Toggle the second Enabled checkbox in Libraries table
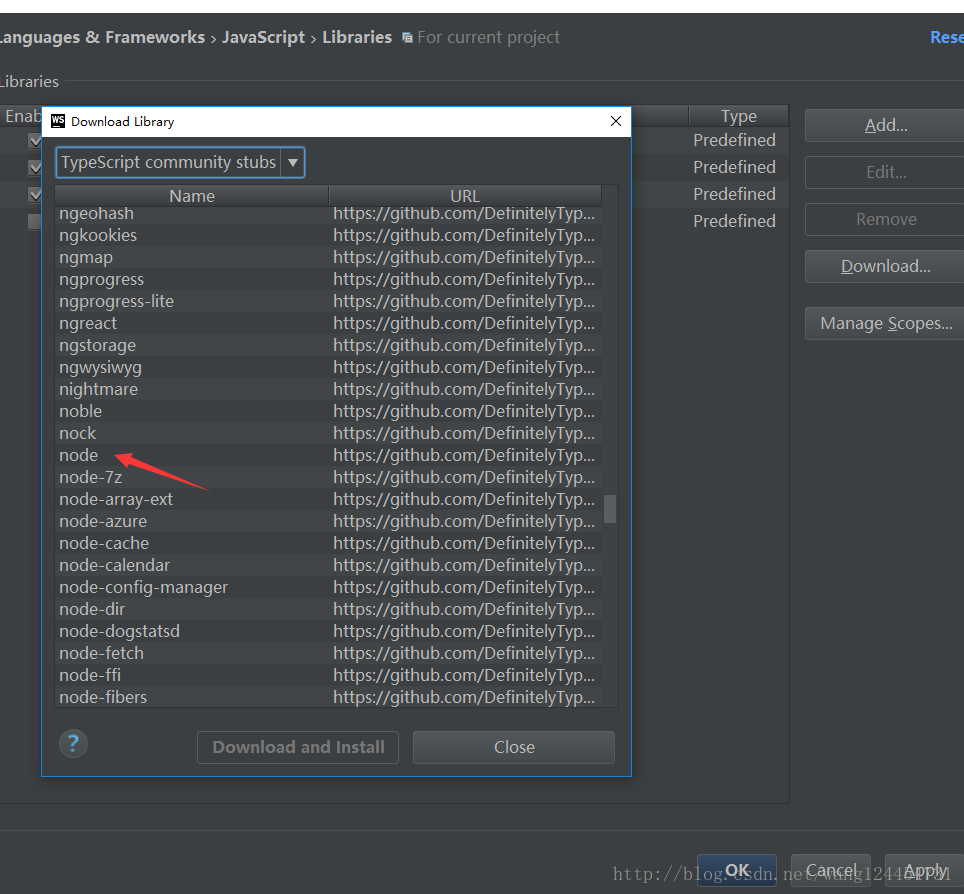The width and height of the screenshot is (964, 894). 35,168
